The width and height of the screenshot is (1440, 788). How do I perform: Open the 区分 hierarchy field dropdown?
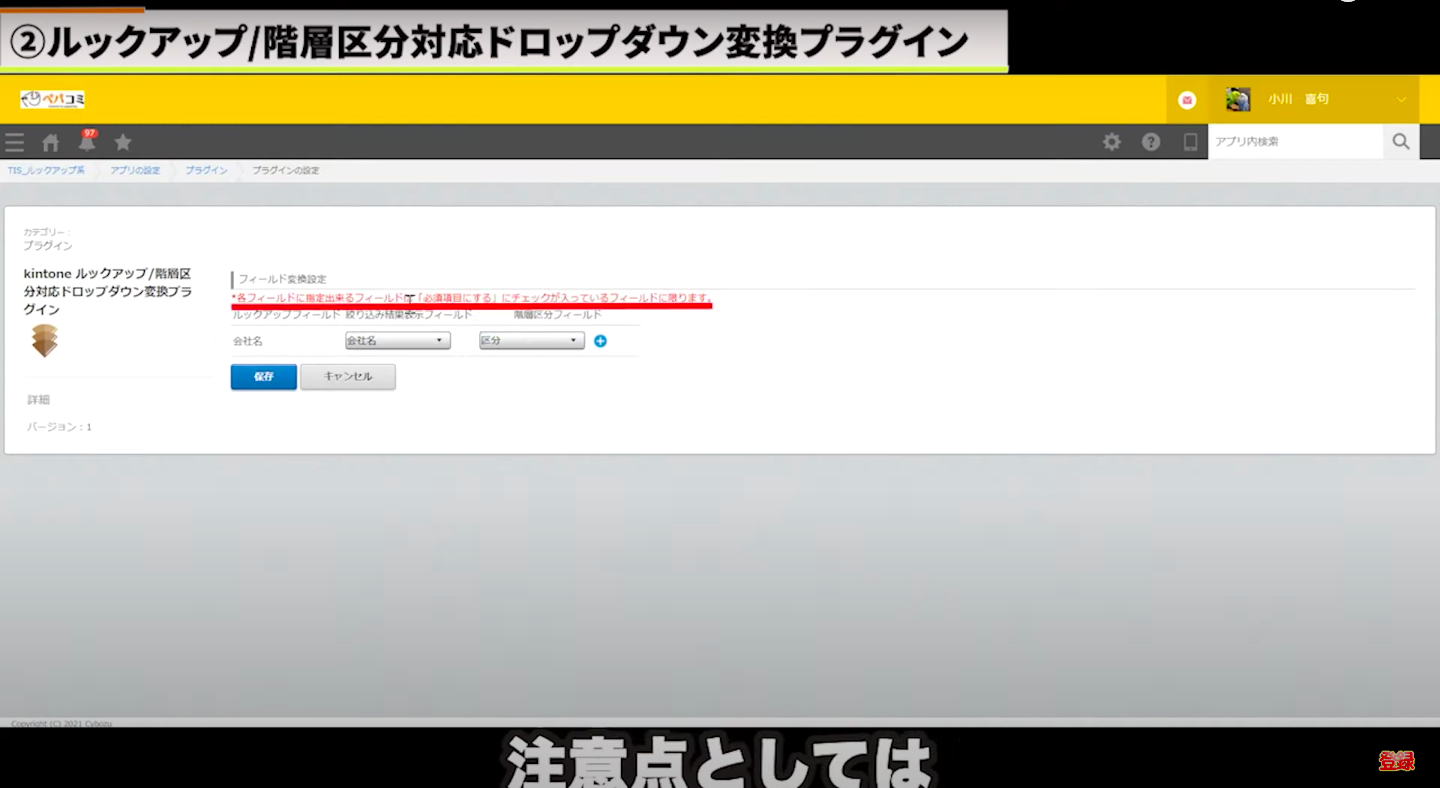pyautogui.click(x=531, y=341)
